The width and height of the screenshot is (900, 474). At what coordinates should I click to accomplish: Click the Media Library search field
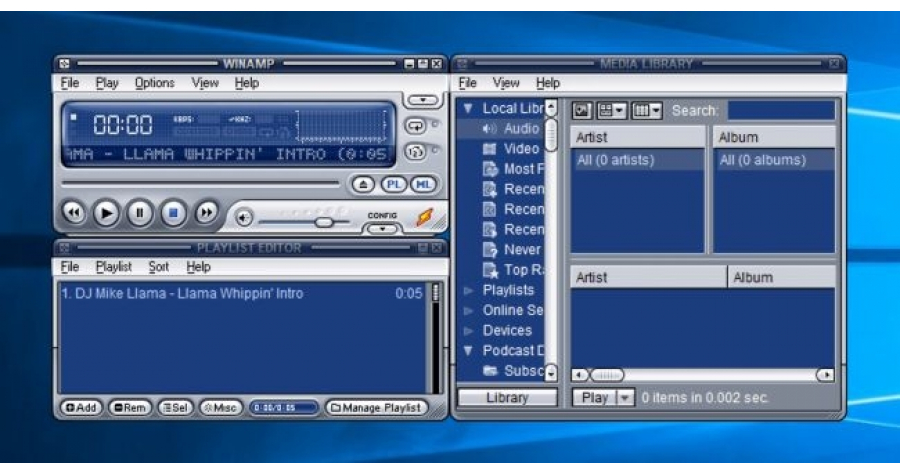(x=781, y=110)
